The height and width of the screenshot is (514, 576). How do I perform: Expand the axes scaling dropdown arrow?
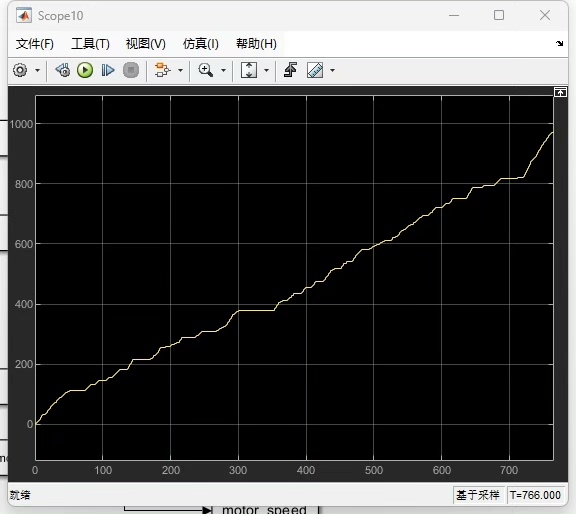coord(266,70)
